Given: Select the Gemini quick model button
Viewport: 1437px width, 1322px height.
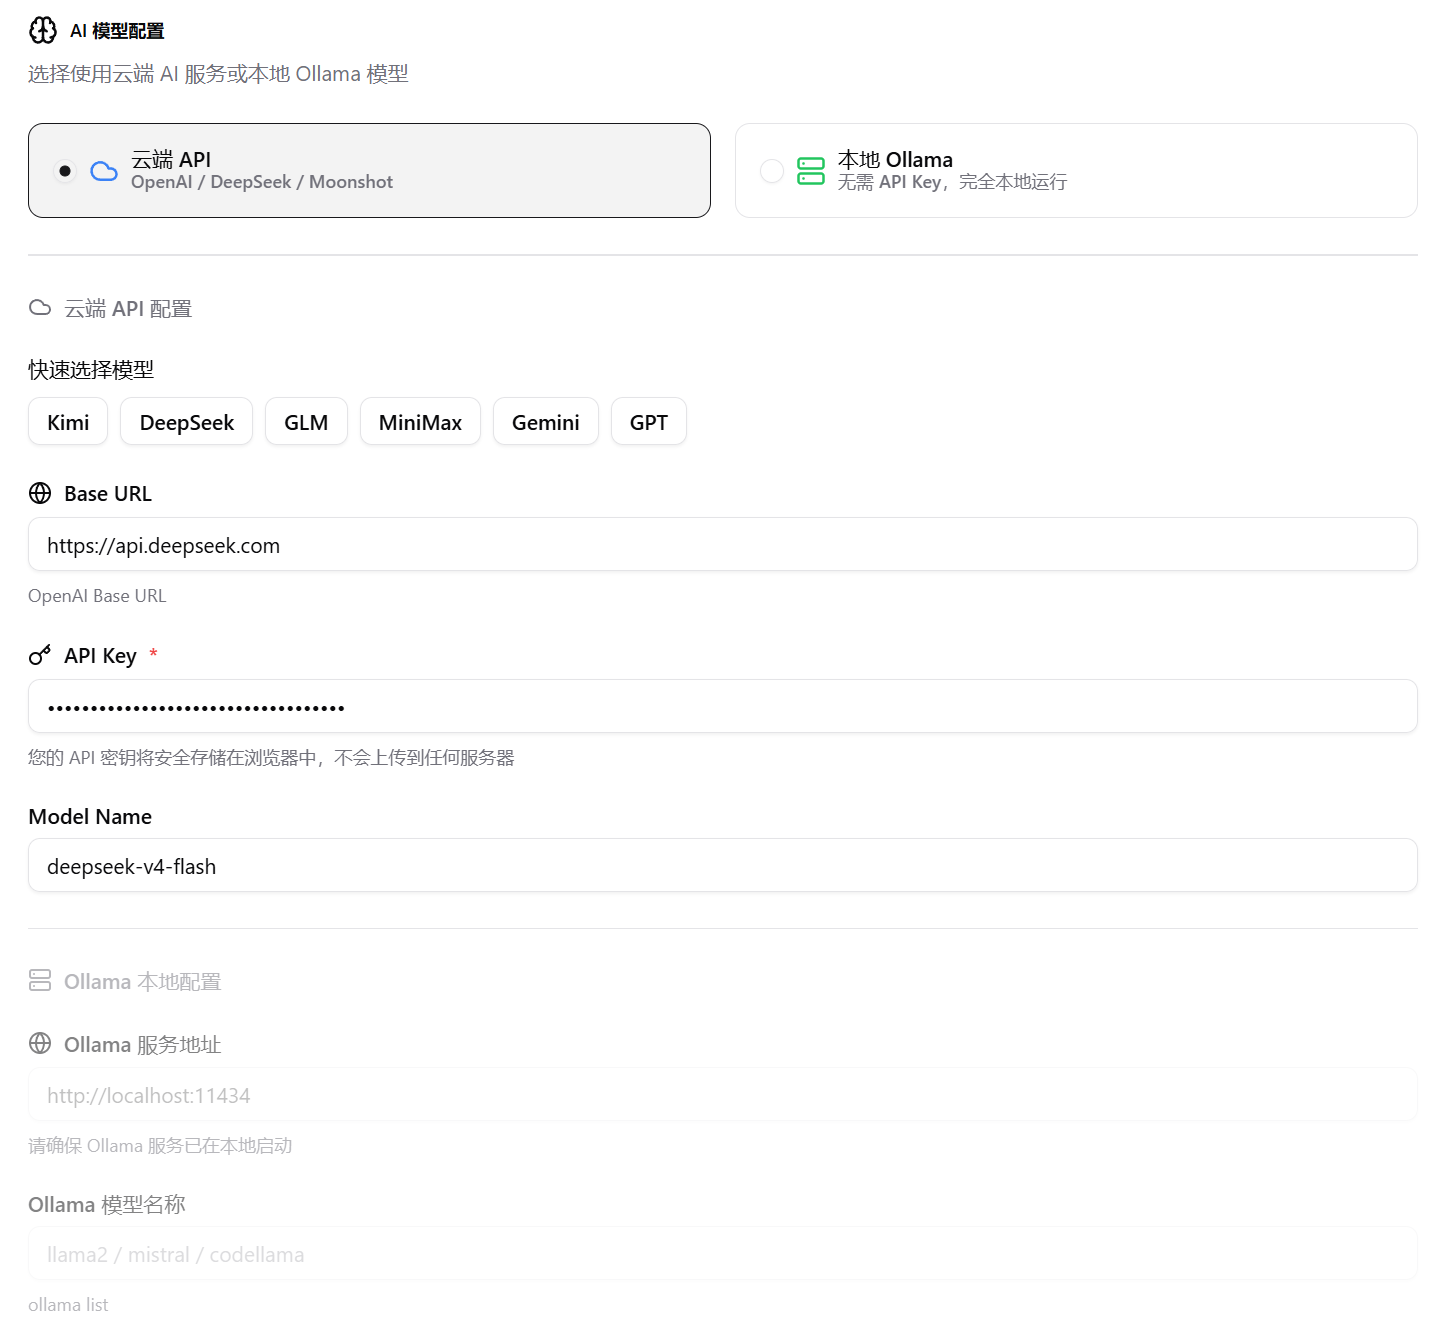Looking at the screenshot, I should coord(546,422).
